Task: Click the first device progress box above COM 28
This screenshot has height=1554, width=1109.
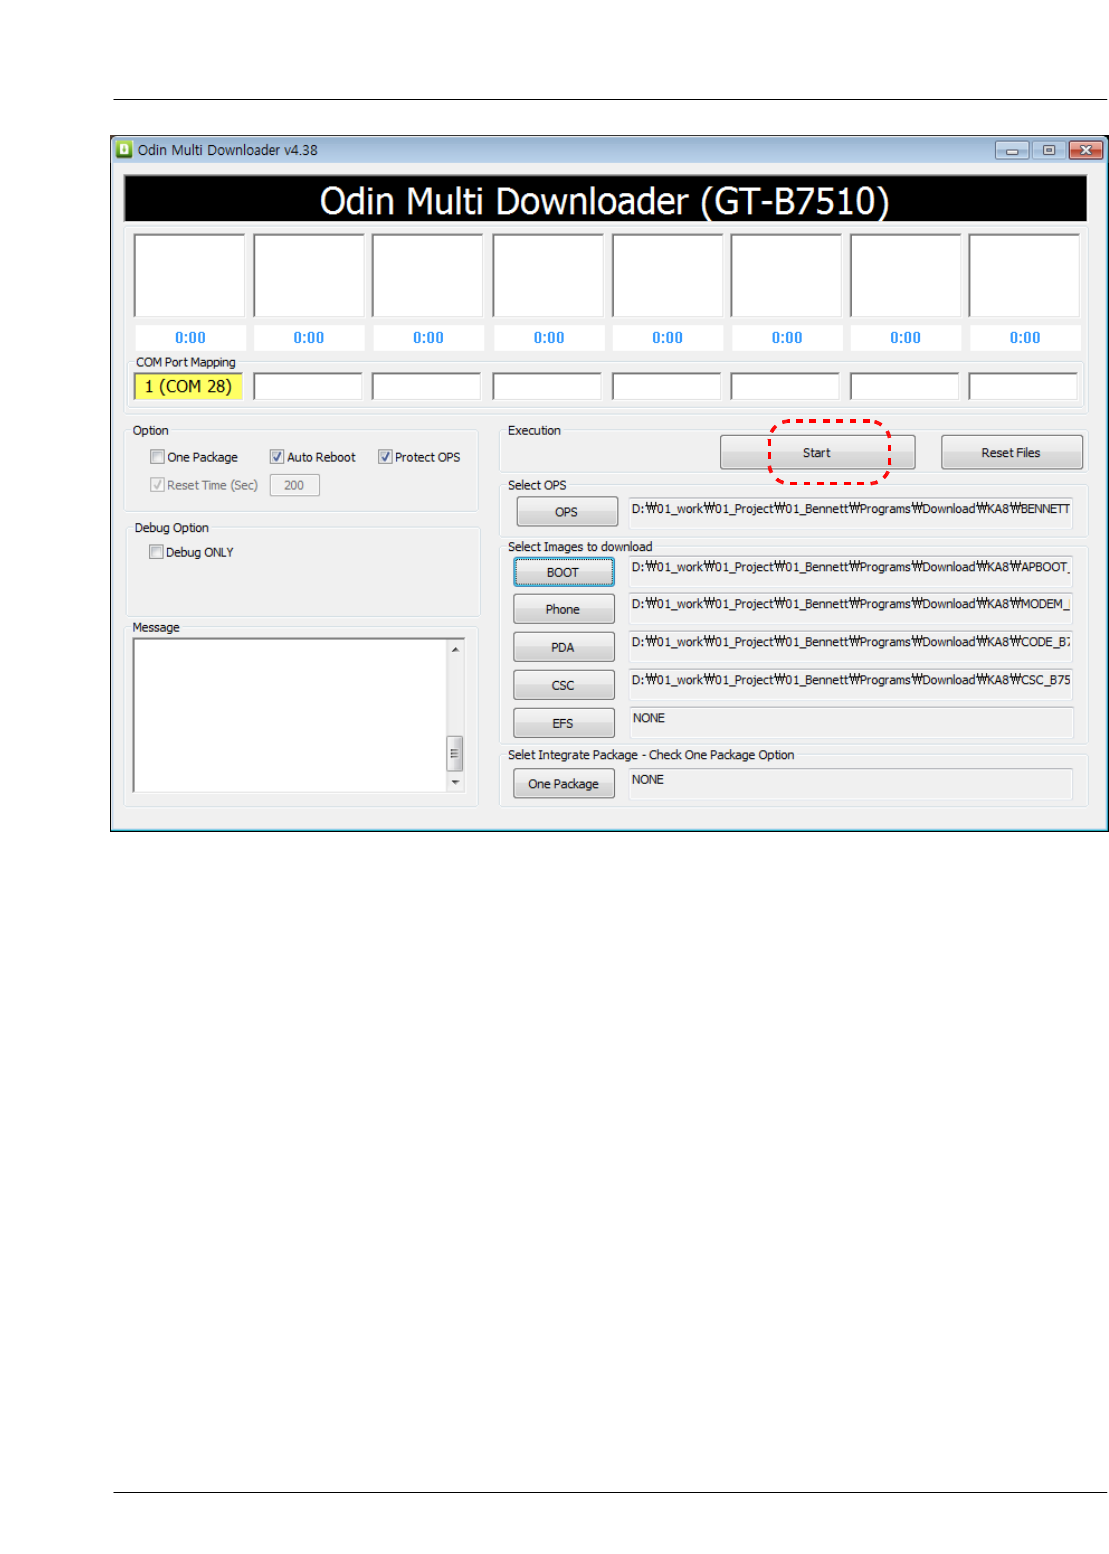Action: pyautogui.click(x=189, y=276)
